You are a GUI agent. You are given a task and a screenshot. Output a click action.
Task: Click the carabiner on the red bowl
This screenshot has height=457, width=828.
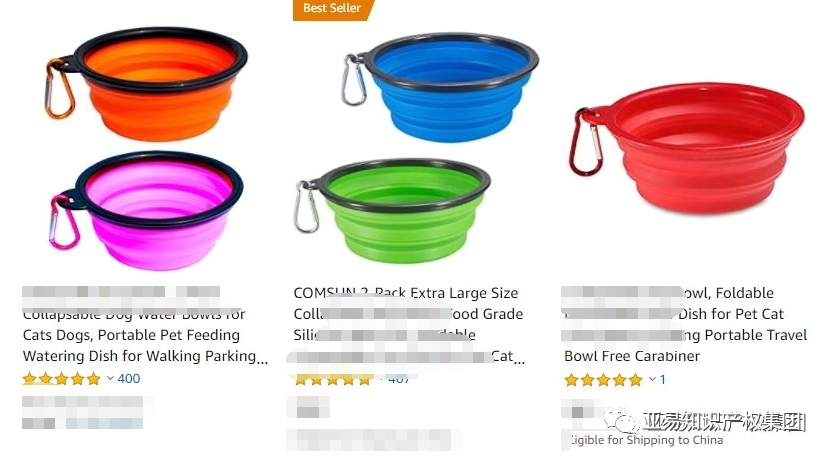(585, 143)
